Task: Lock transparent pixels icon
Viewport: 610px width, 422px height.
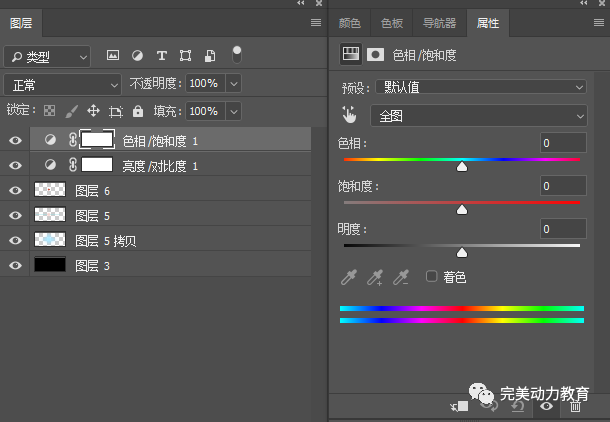Action: tap(49, 111)
